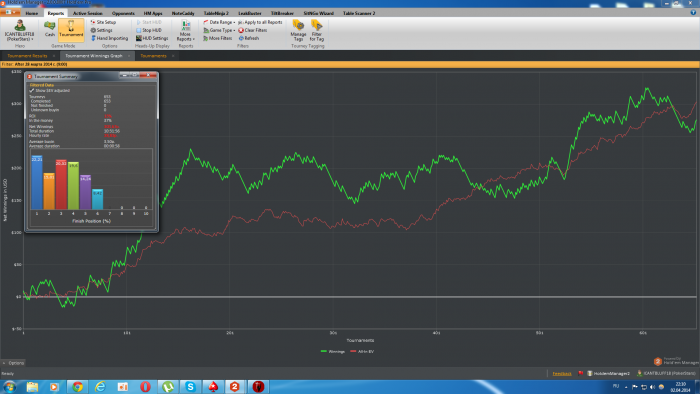Click the green 4th place finish bar

pyautogui.click(x=73, y=186)
